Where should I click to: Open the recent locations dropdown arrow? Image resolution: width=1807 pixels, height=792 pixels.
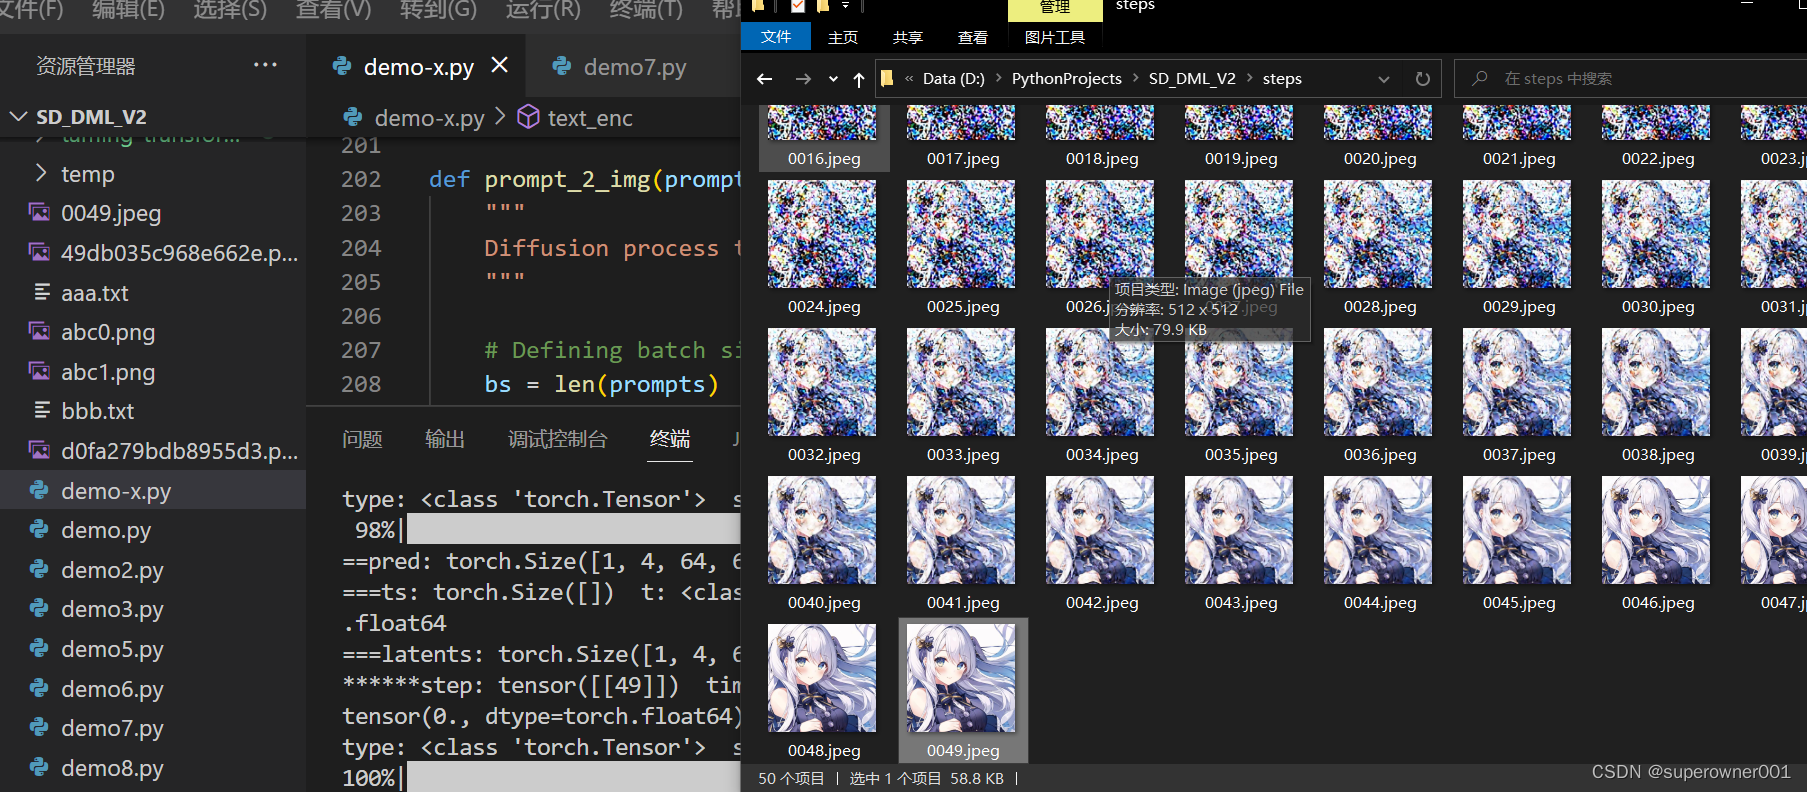pyautogui.click(x=833, y=79)
